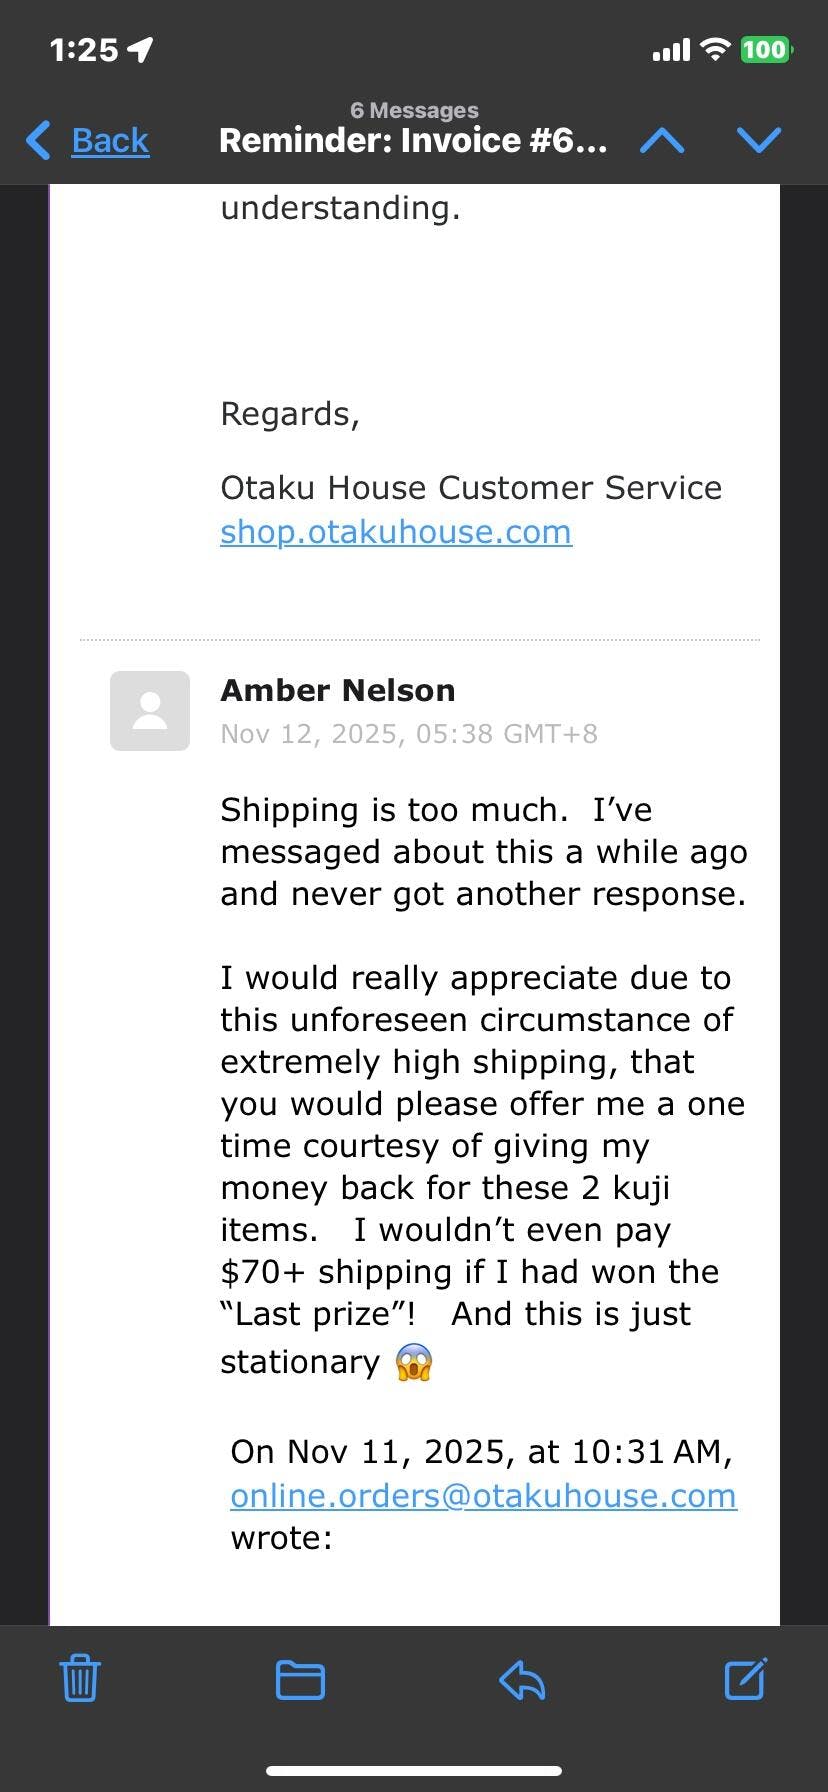Tap the battery indicator showing 100
828x1792 pixels.
765,49
